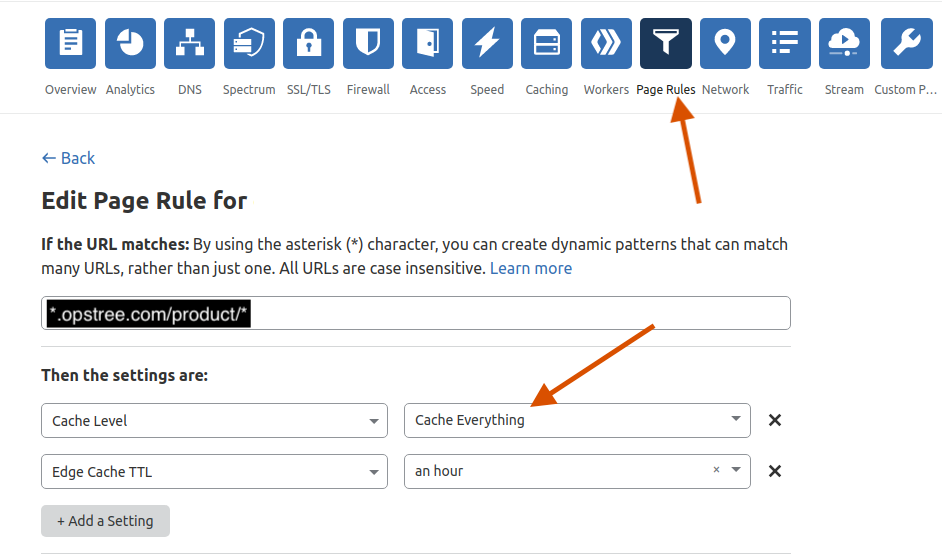Open the Custom Pages wrench tab
This screenshot has height=556, width=942.
pos(906,60)
